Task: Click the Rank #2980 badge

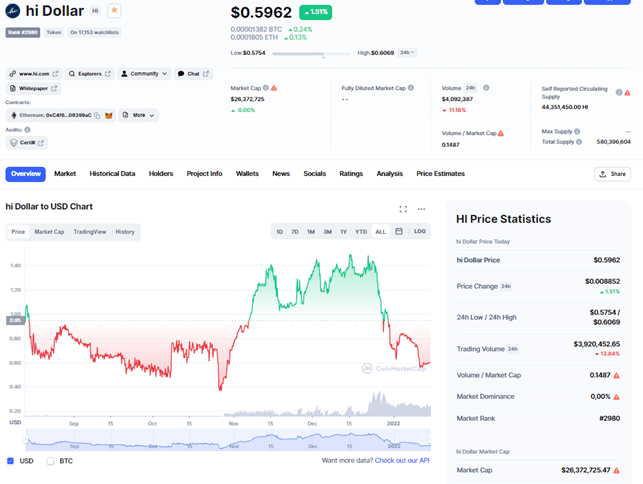Action: coord(23,32)
